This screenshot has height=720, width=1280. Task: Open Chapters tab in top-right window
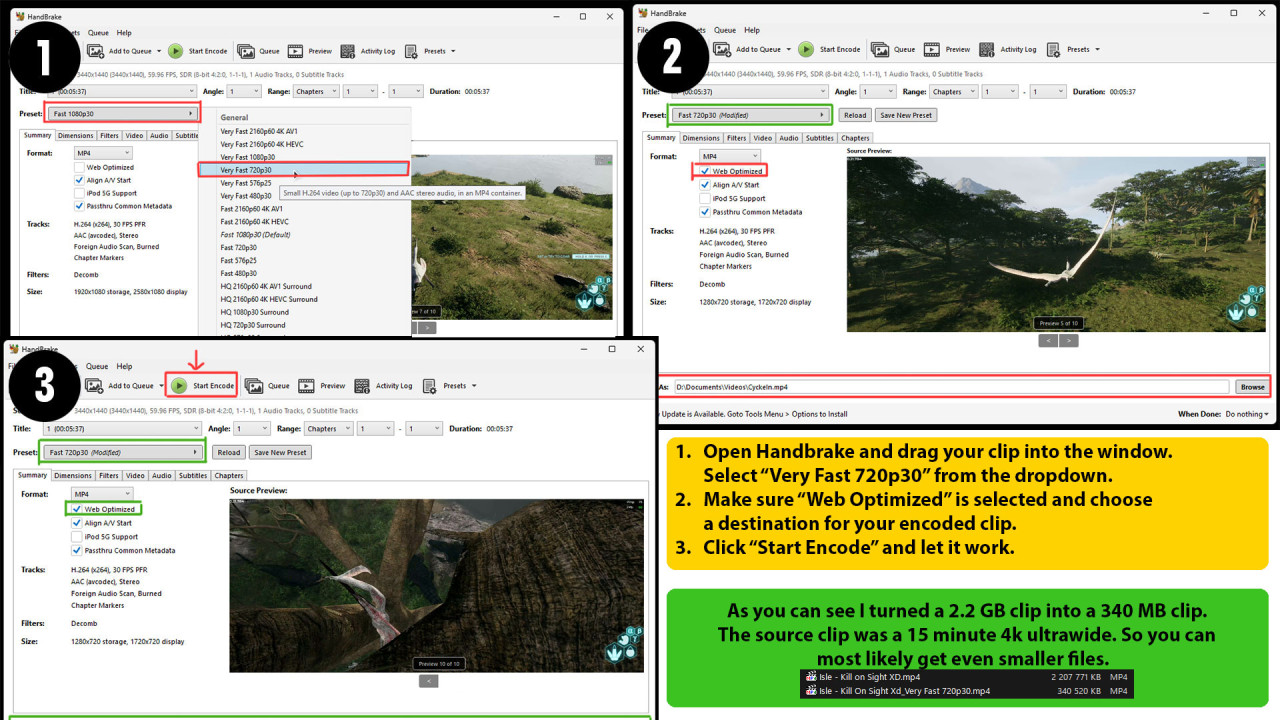(855, 138)
